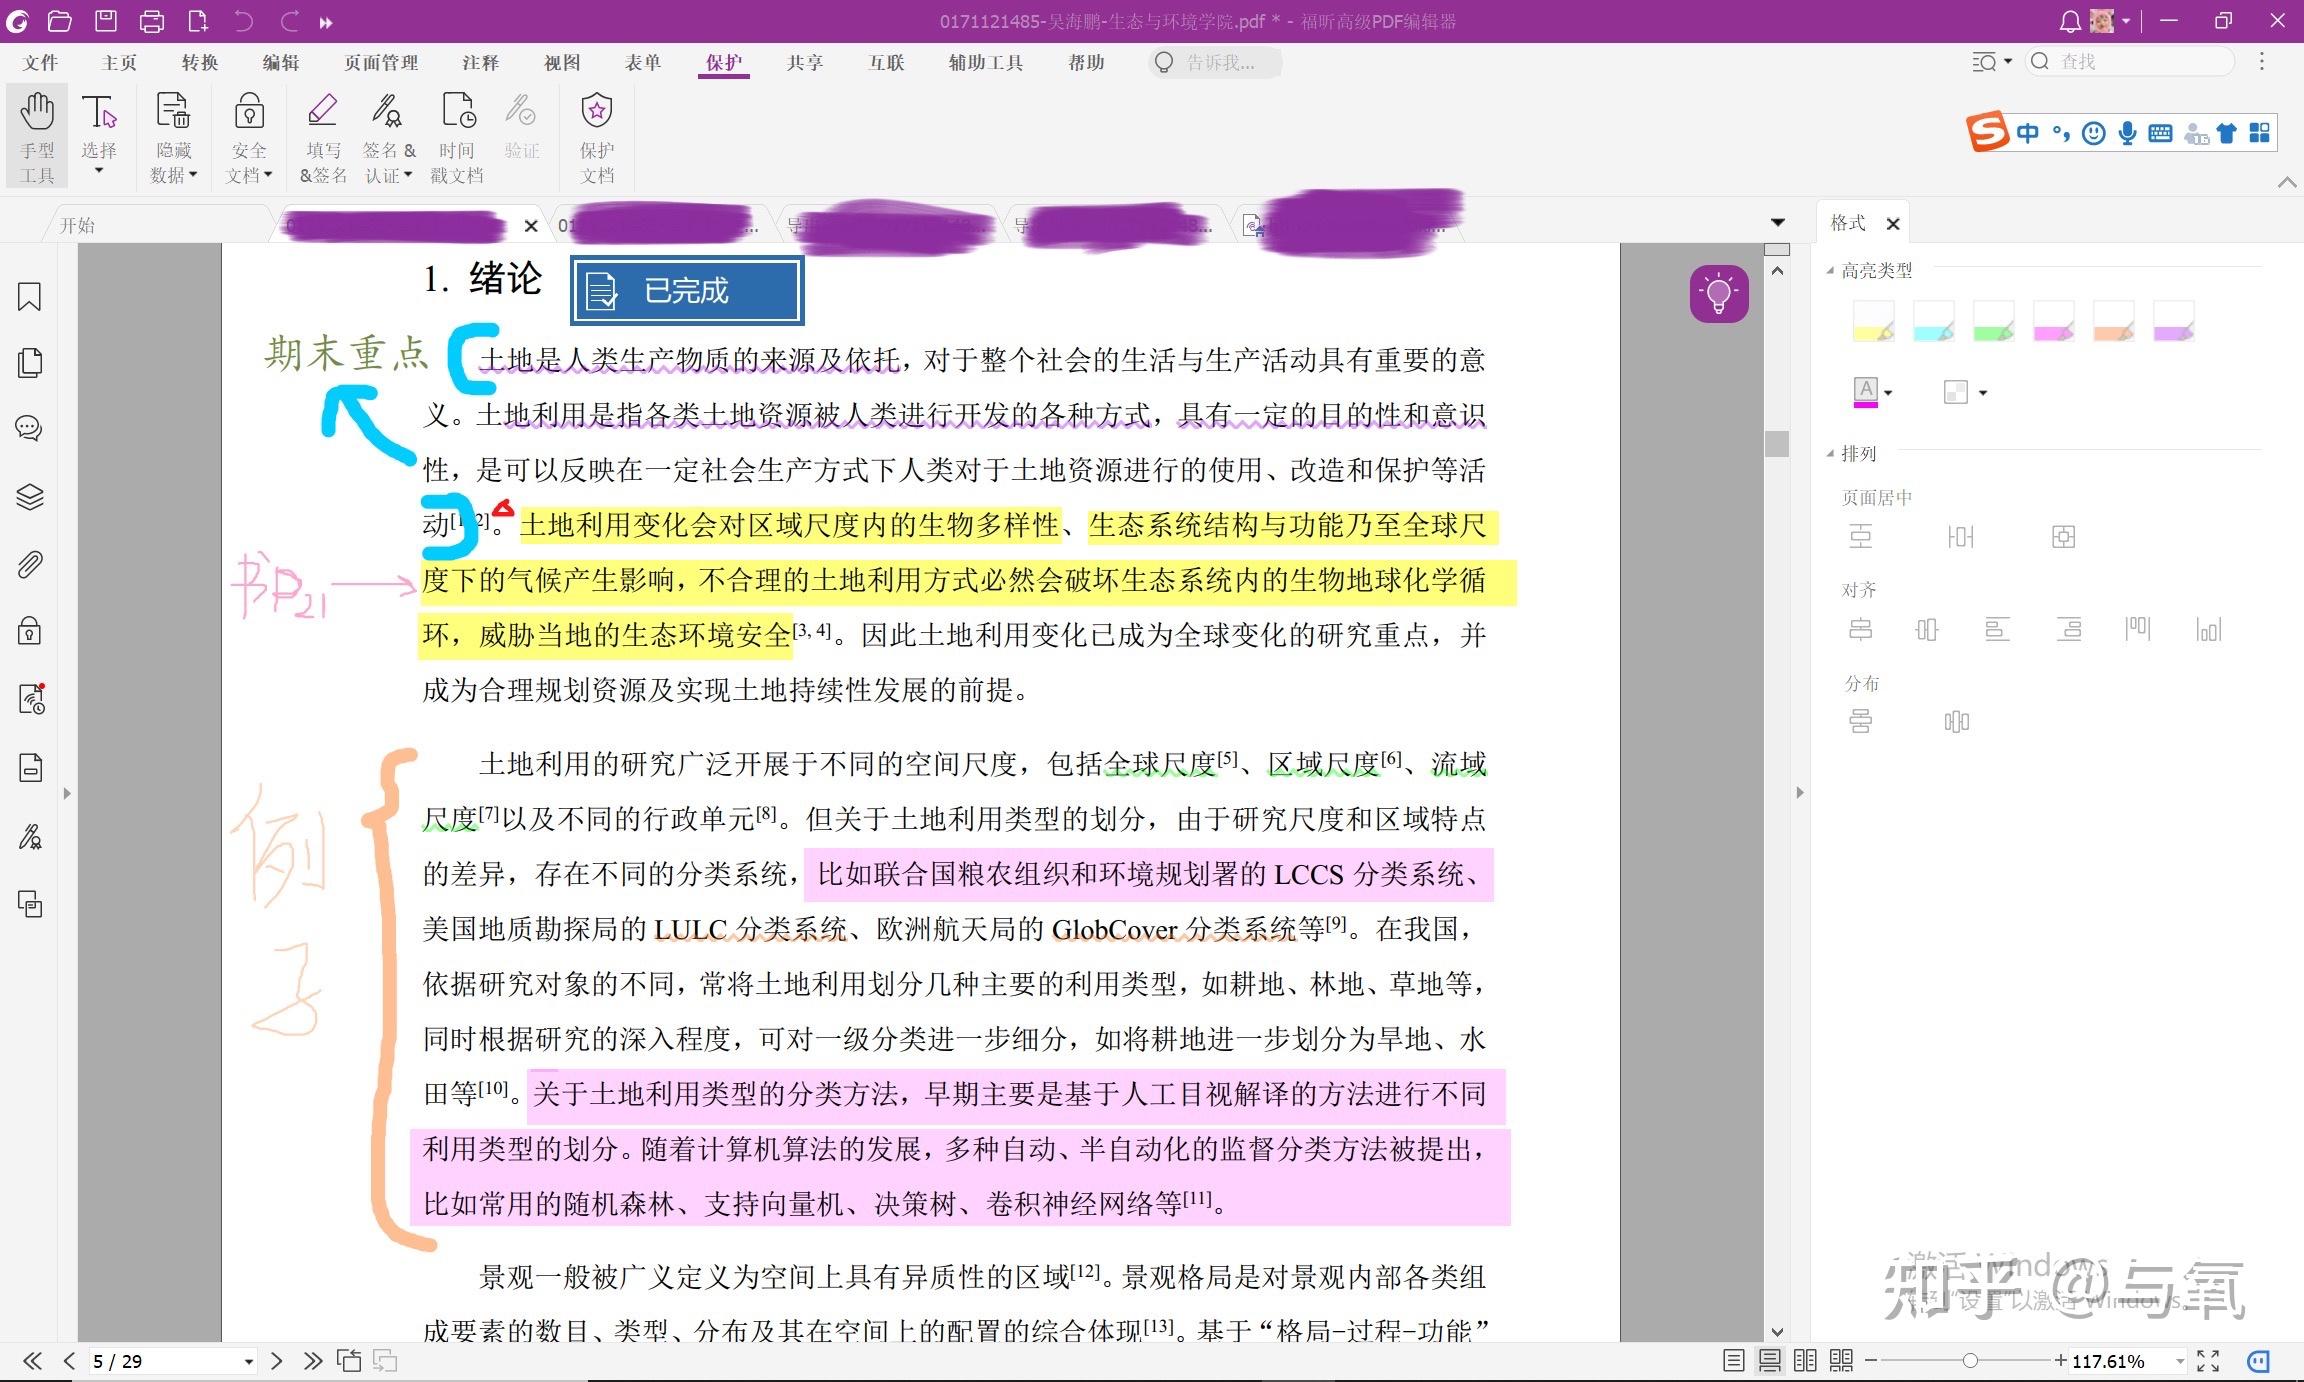Viewport: 2304px width, 1382px height.
Task: Click the vertical scrollbar thumb
Action: tap(1777, 443)
